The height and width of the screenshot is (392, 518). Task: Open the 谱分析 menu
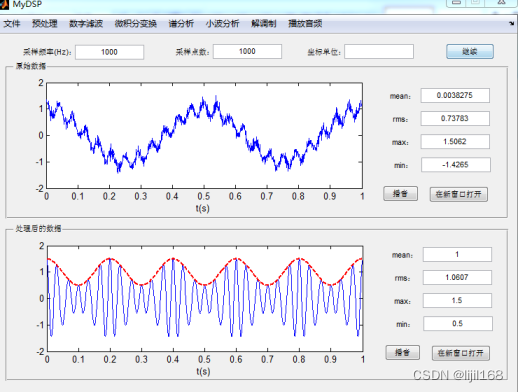tap(181, 24)
